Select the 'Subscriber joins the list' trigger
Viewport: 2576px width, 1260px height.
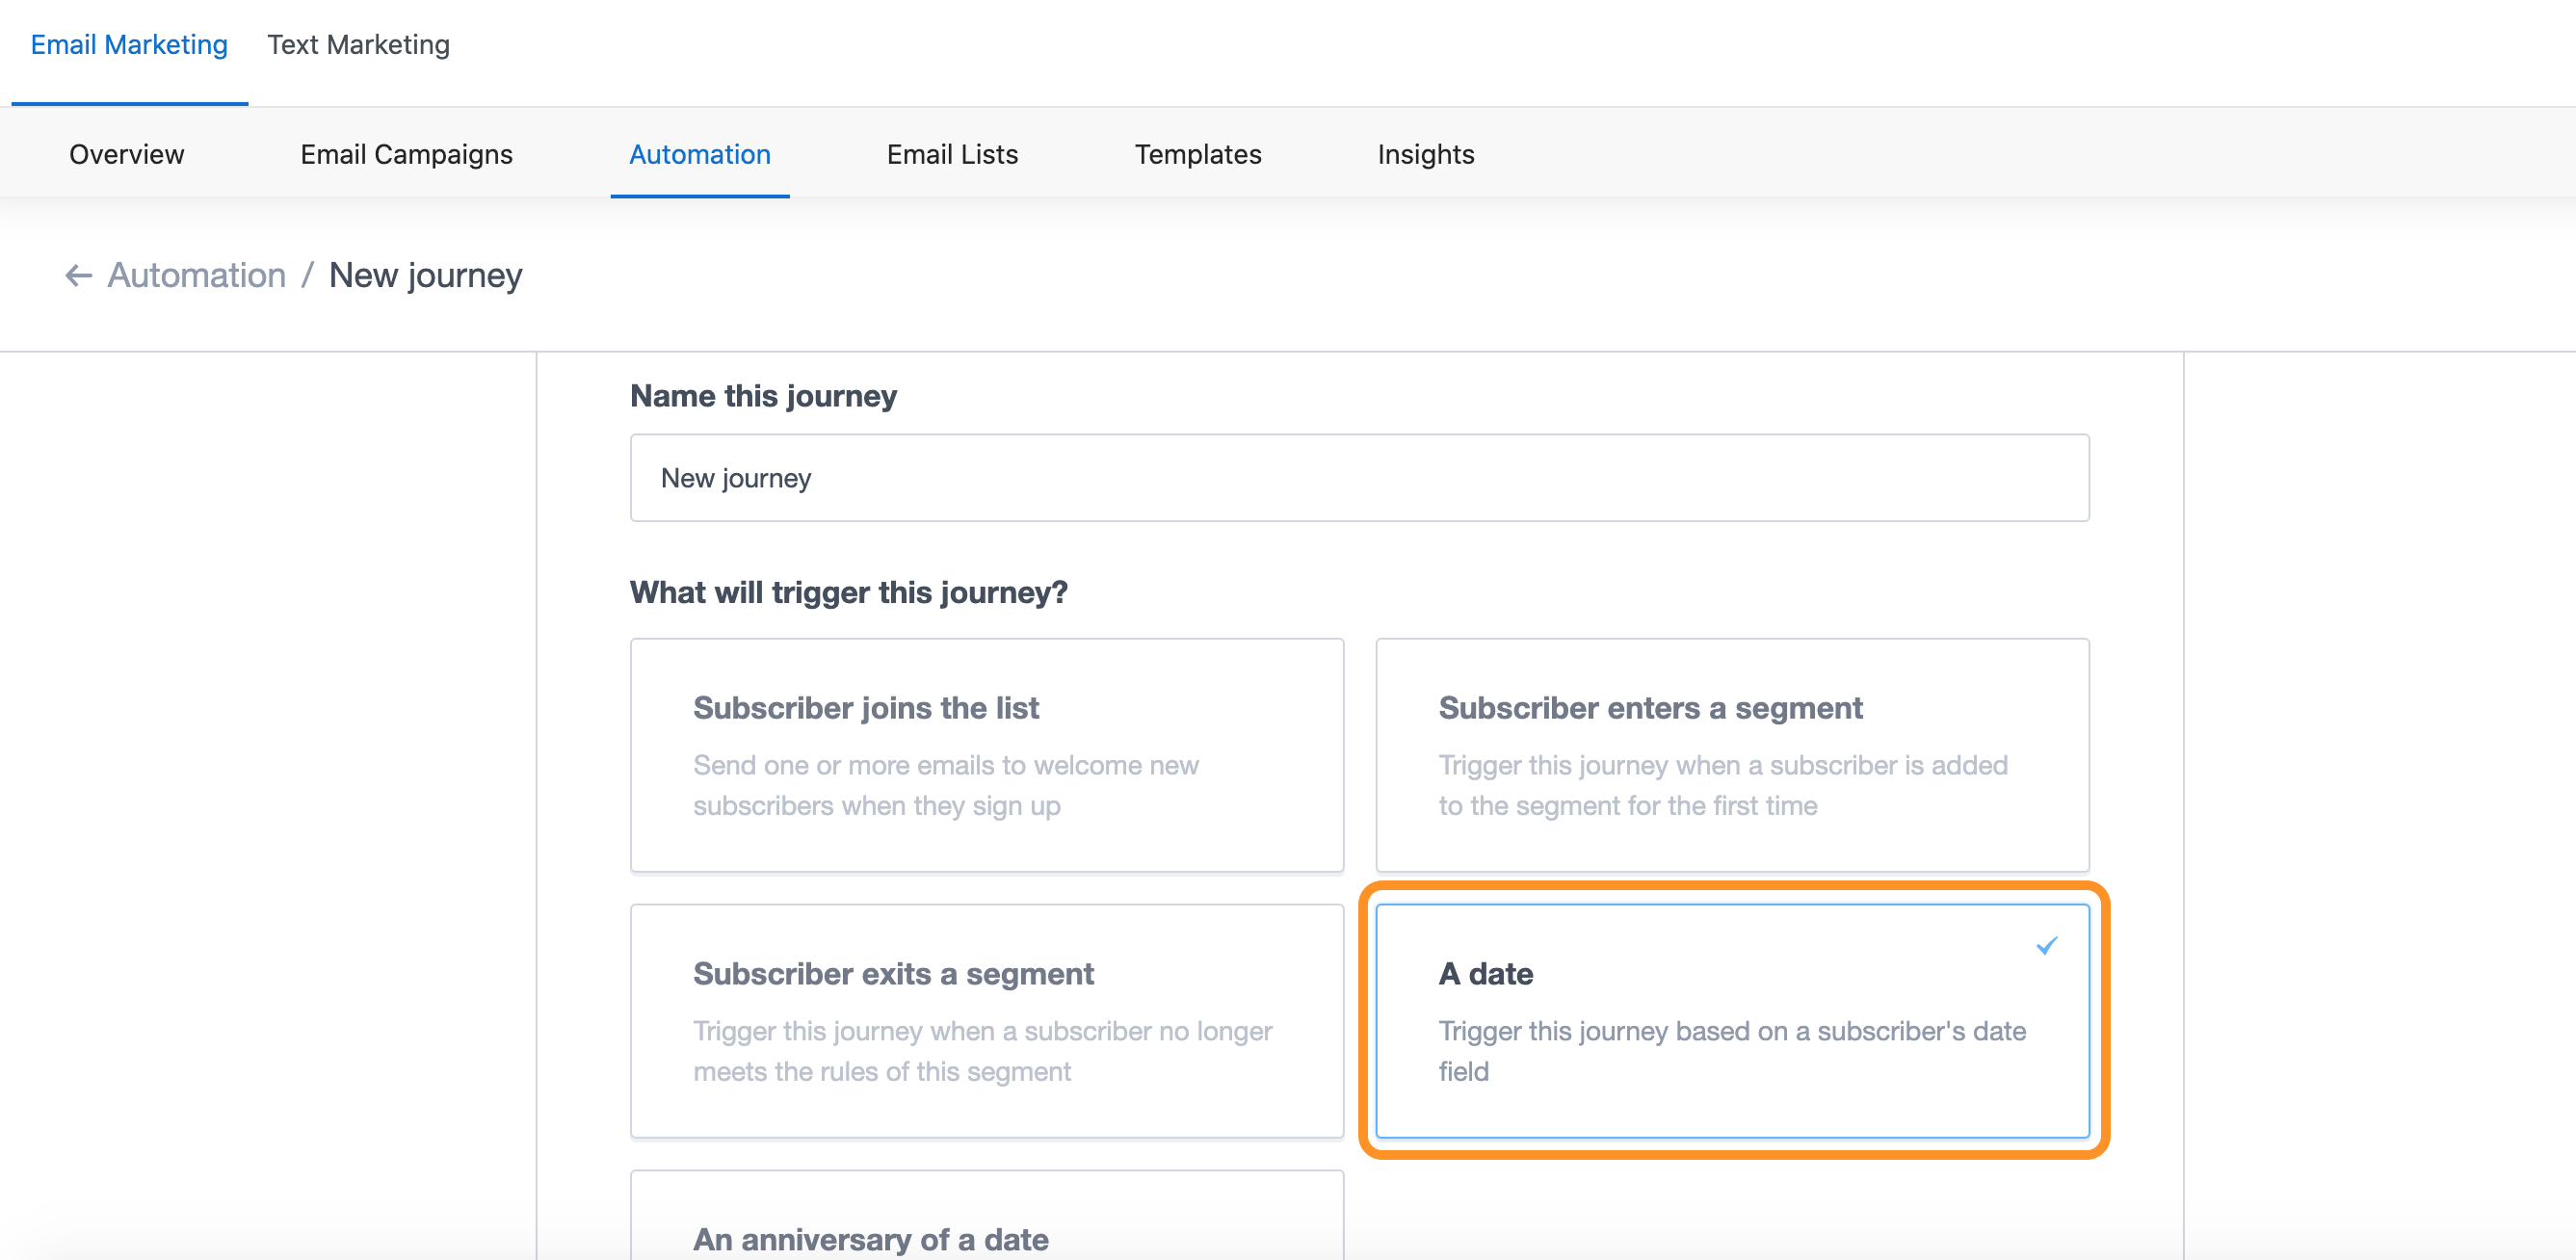pos(986,755)
